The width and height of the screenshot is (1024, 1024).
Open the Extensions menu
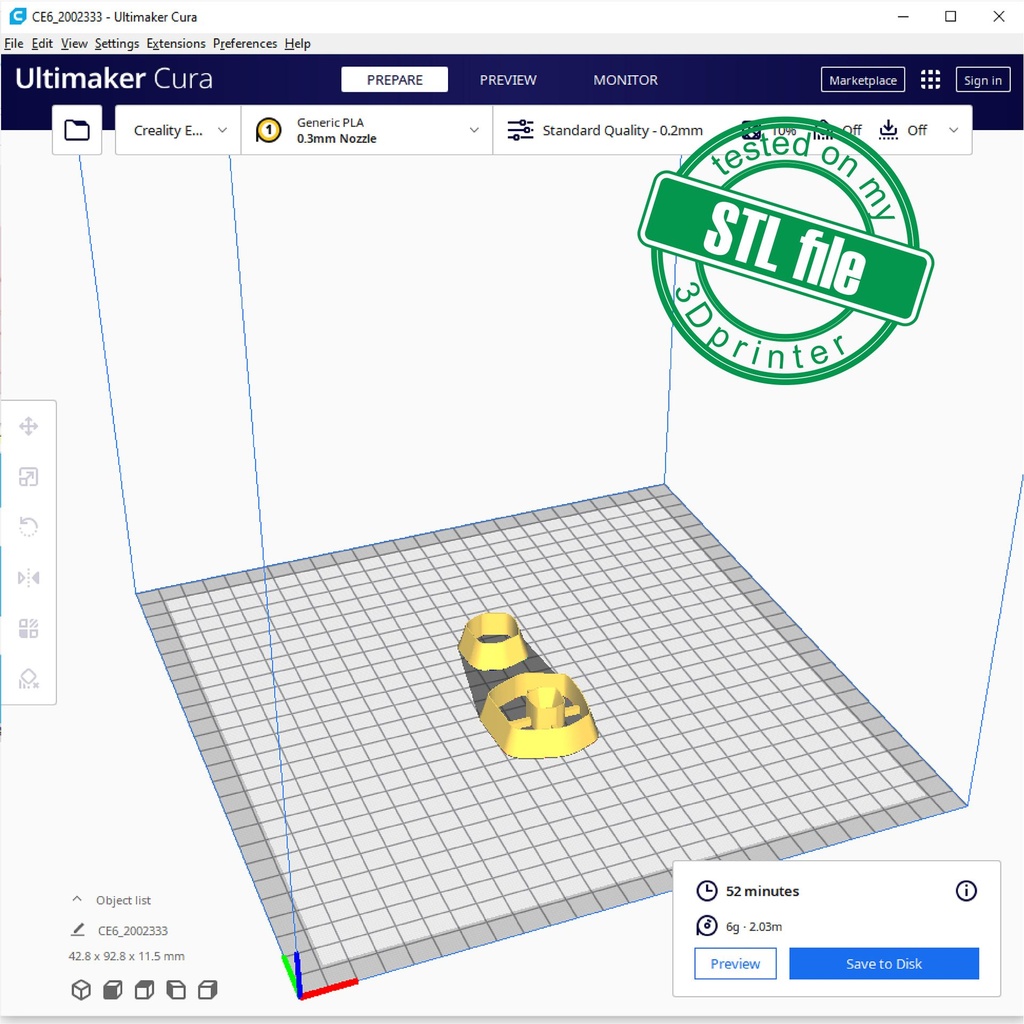175,44
